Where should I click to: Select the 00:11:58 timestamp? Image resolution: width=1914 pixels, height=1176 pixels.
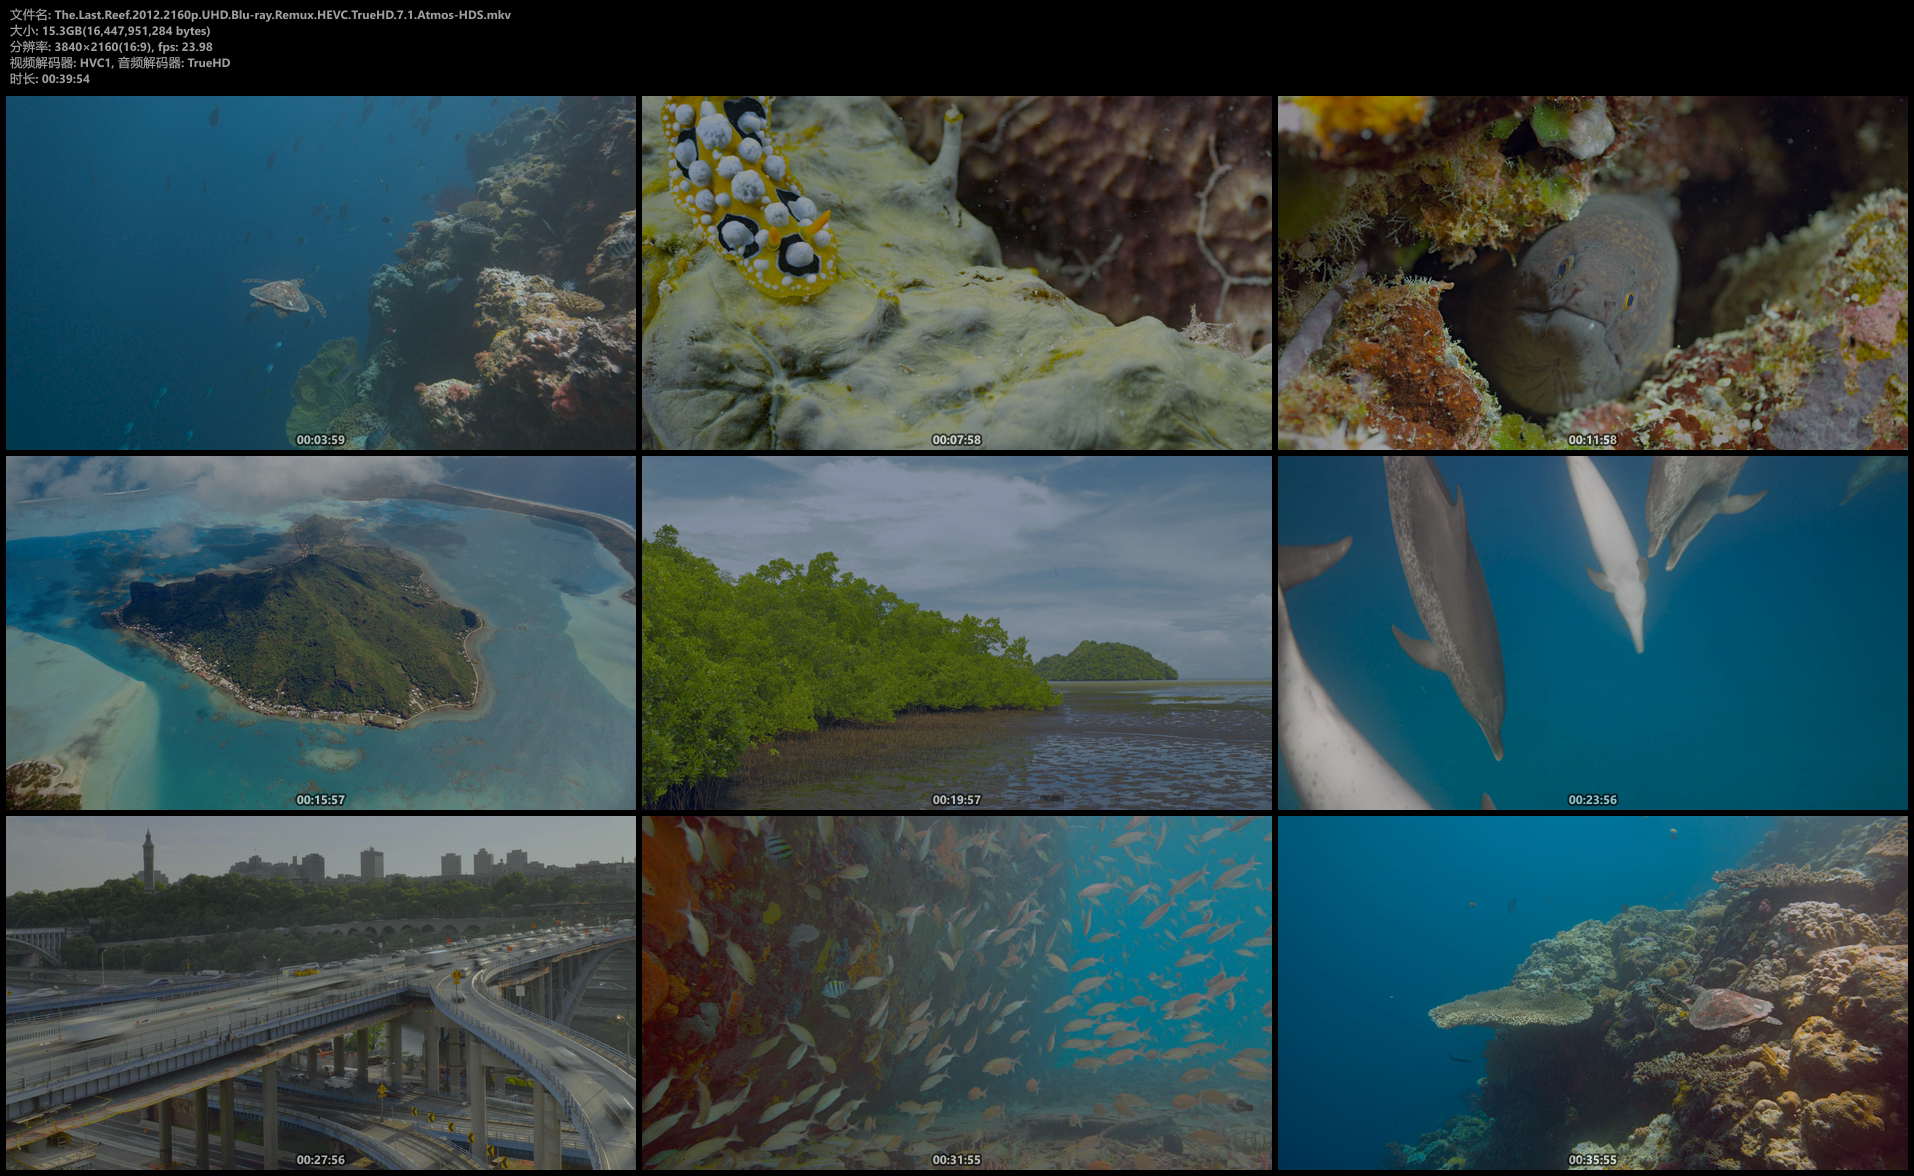coord(1592,440)
